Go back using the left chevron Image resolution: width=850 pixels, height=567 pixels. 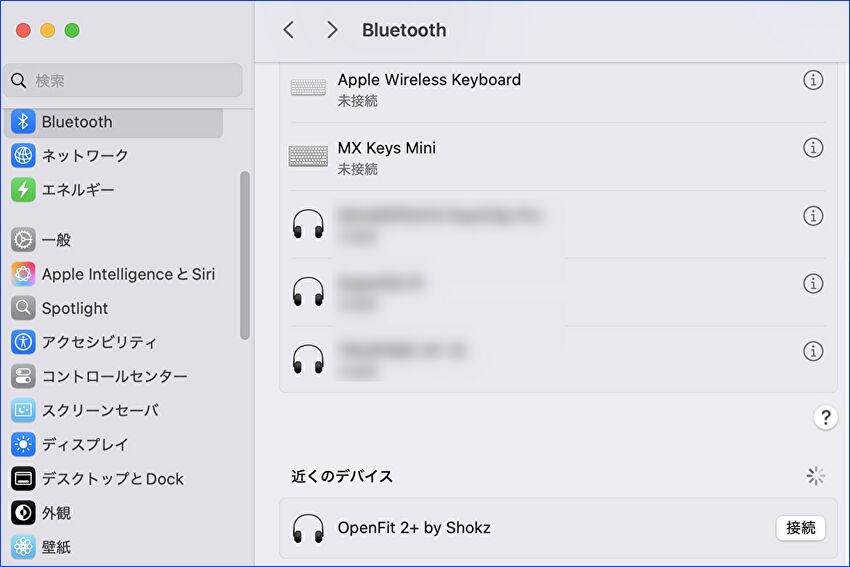[x=289, y=30]
